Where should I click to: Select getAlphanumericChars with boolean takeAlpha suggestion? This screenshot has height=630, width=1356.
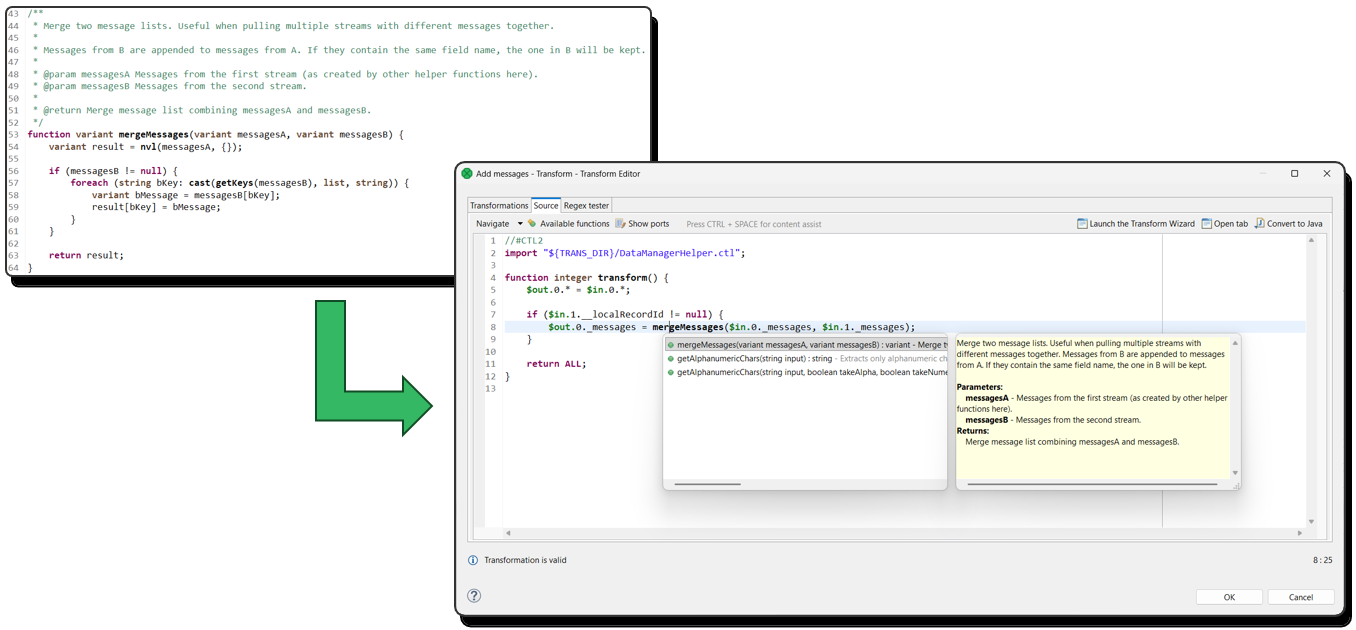806,372
